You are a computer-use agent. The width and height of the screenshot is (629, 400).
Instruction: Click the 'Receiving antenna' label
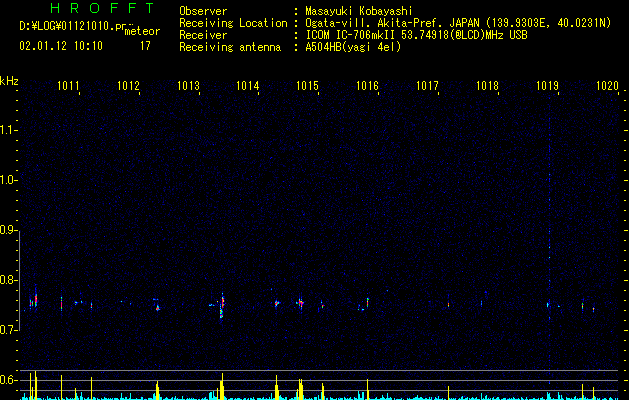point(230,47)
